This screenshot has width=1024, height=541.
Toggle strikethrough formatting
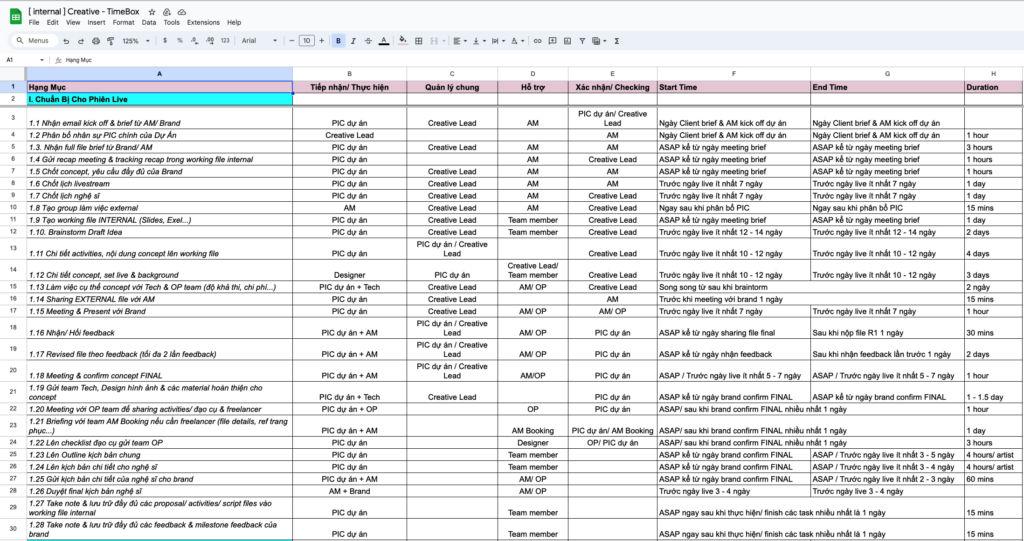369,41
